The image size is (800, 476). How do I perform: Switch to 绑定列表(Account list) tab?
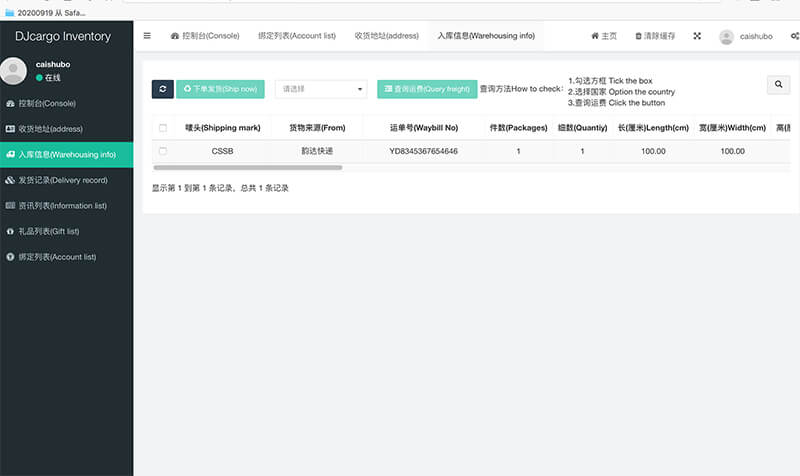coord(297,36)
